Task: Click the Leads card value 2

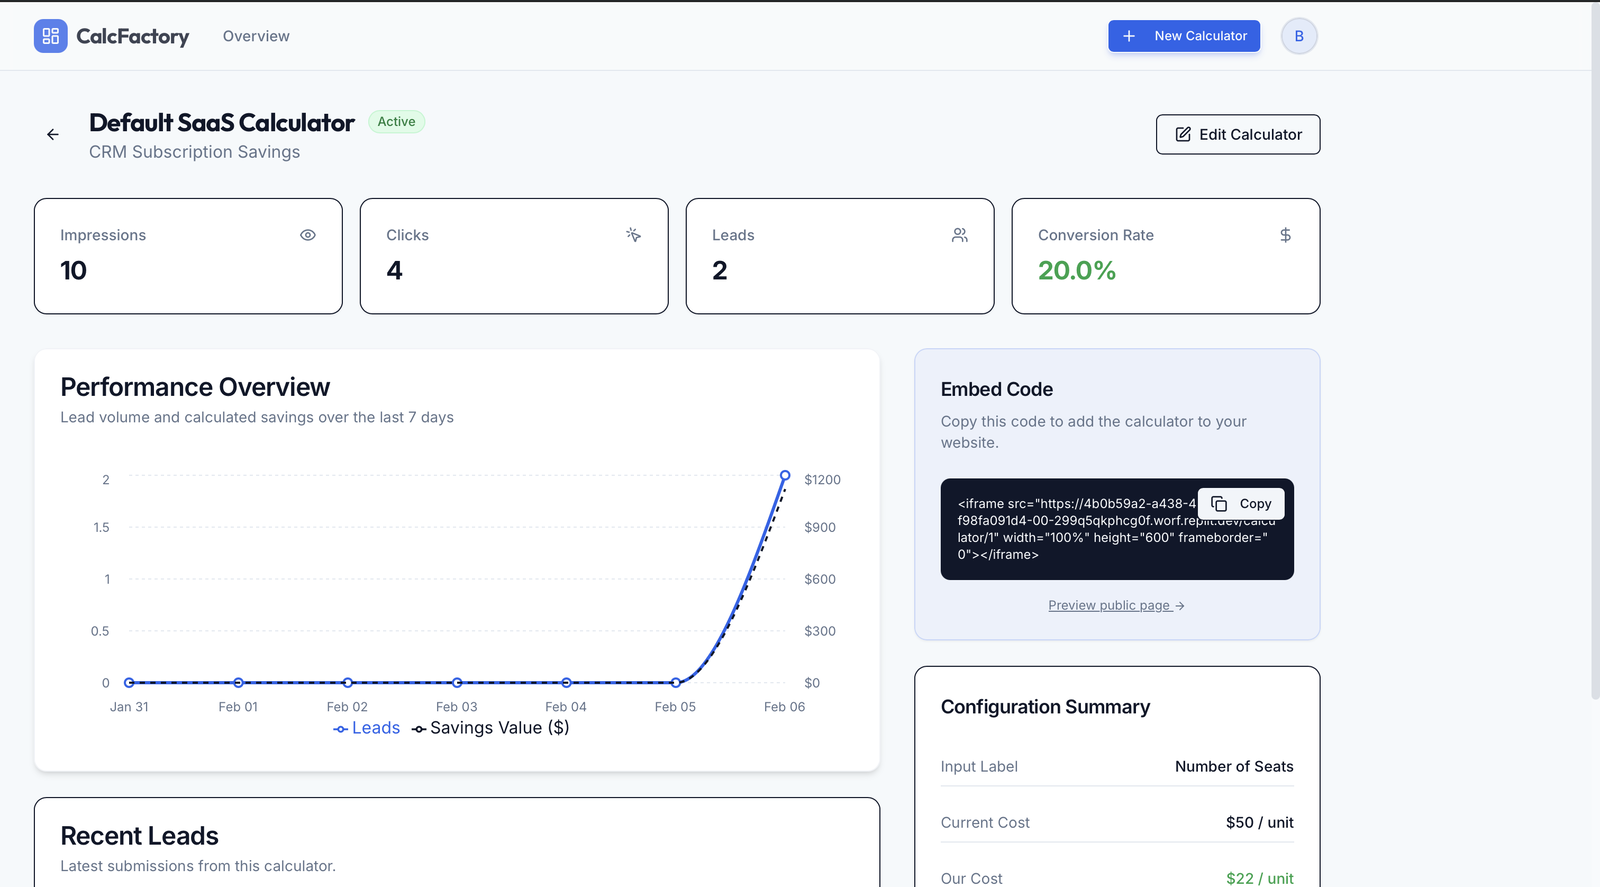Action: pos(720,270)
